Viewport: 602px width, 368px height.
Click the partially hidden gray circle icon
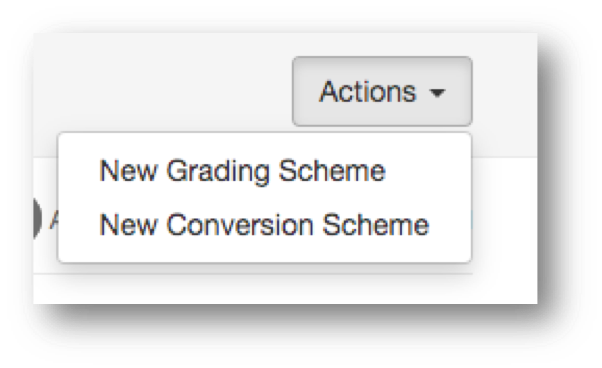click(x=38, y=219)
